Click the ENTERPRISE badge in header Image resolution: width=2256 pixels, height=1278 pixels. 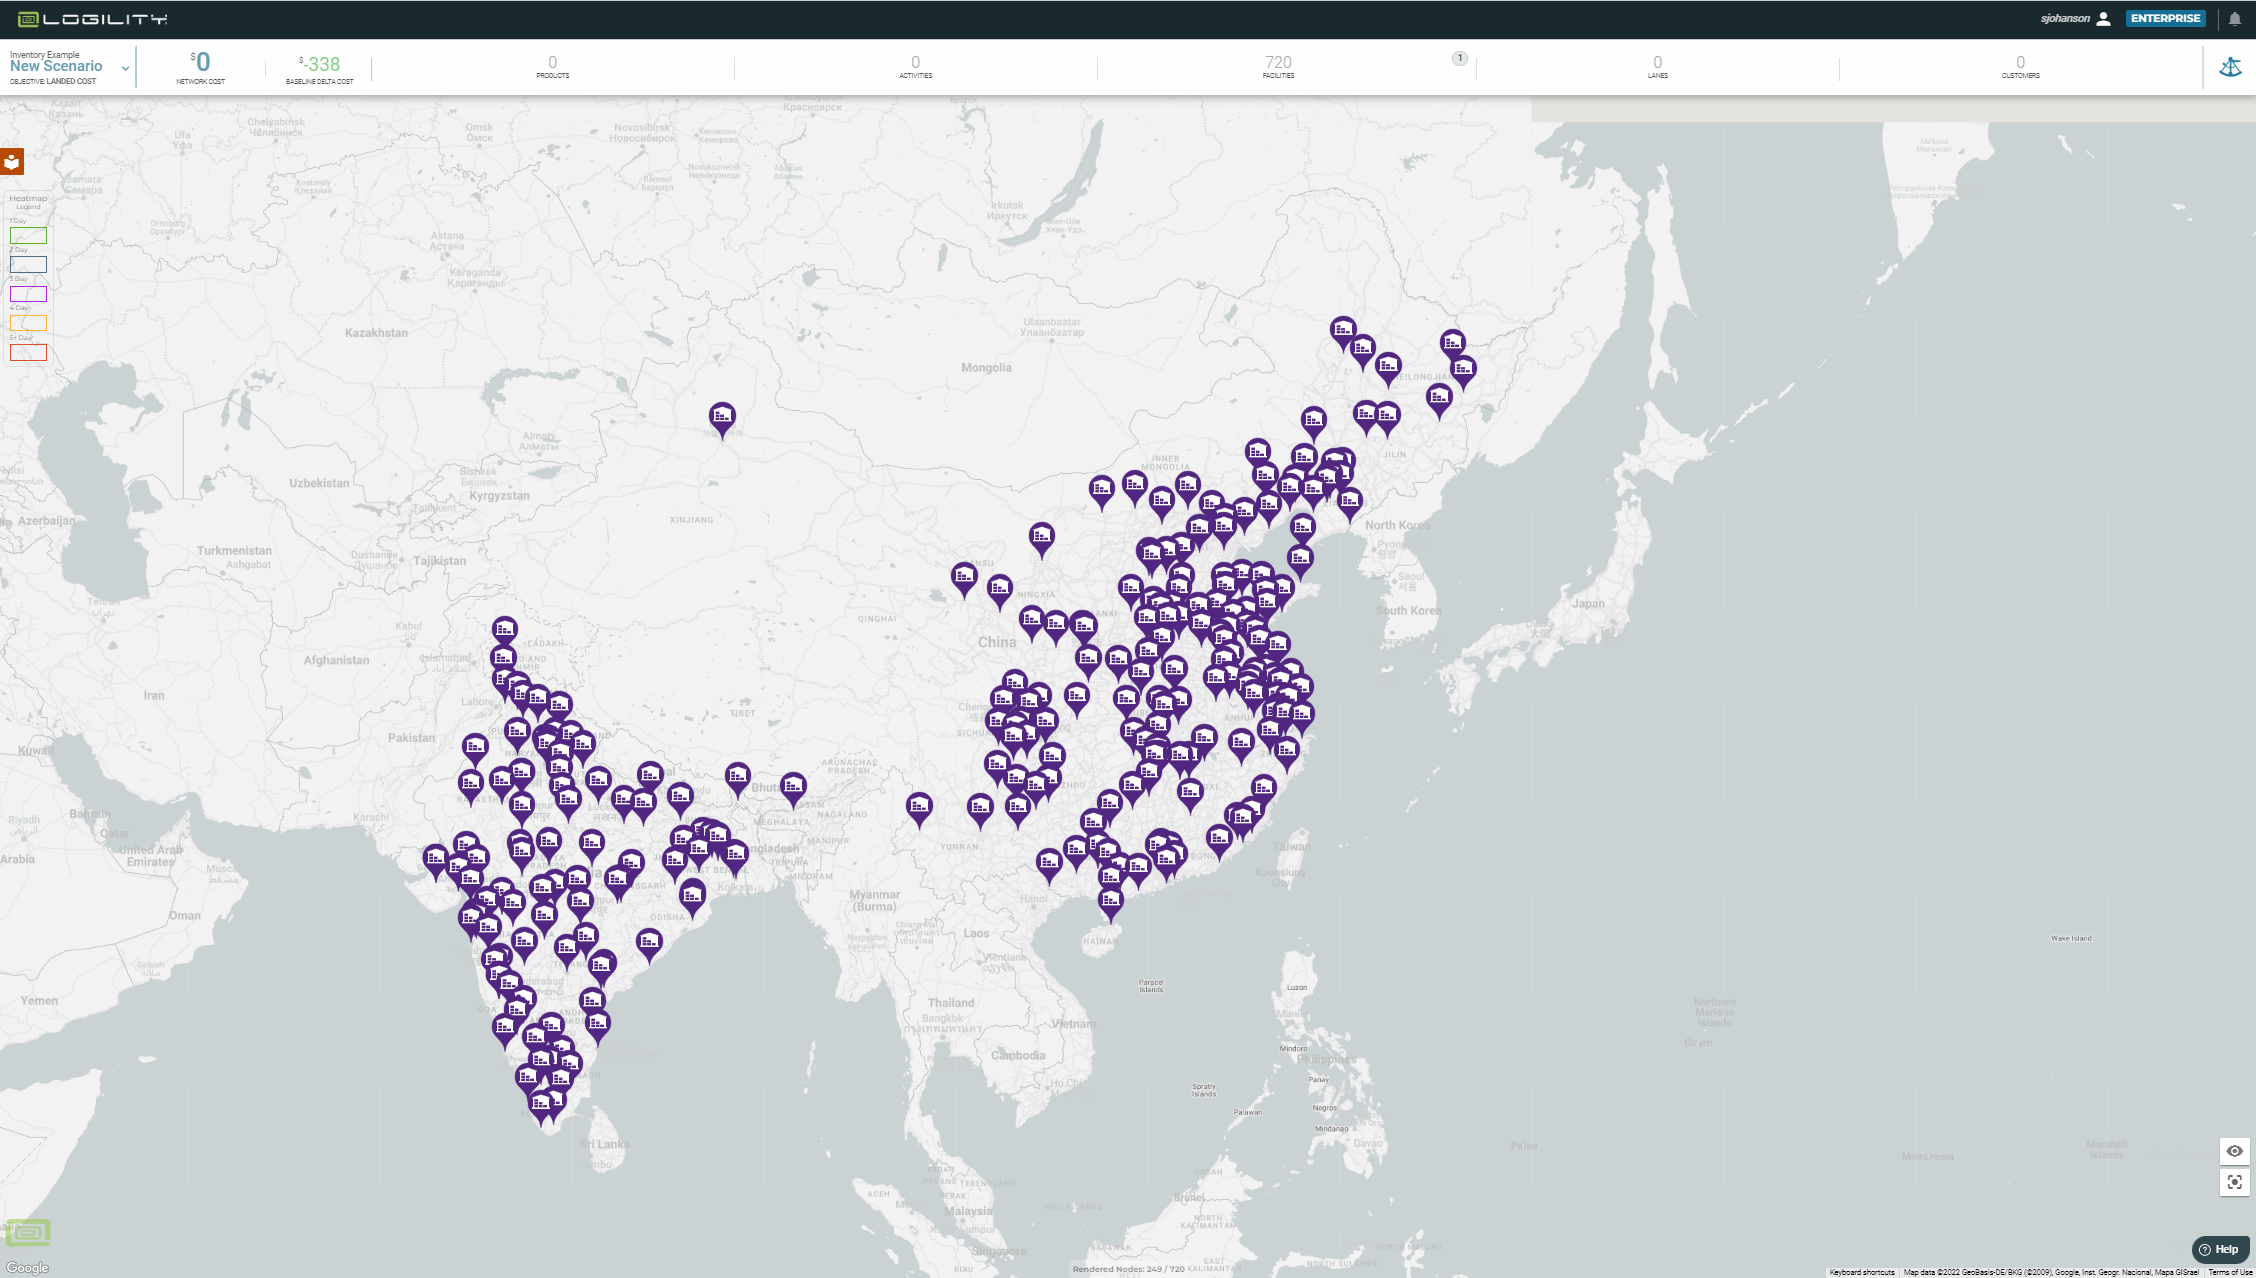(2165, 19)
